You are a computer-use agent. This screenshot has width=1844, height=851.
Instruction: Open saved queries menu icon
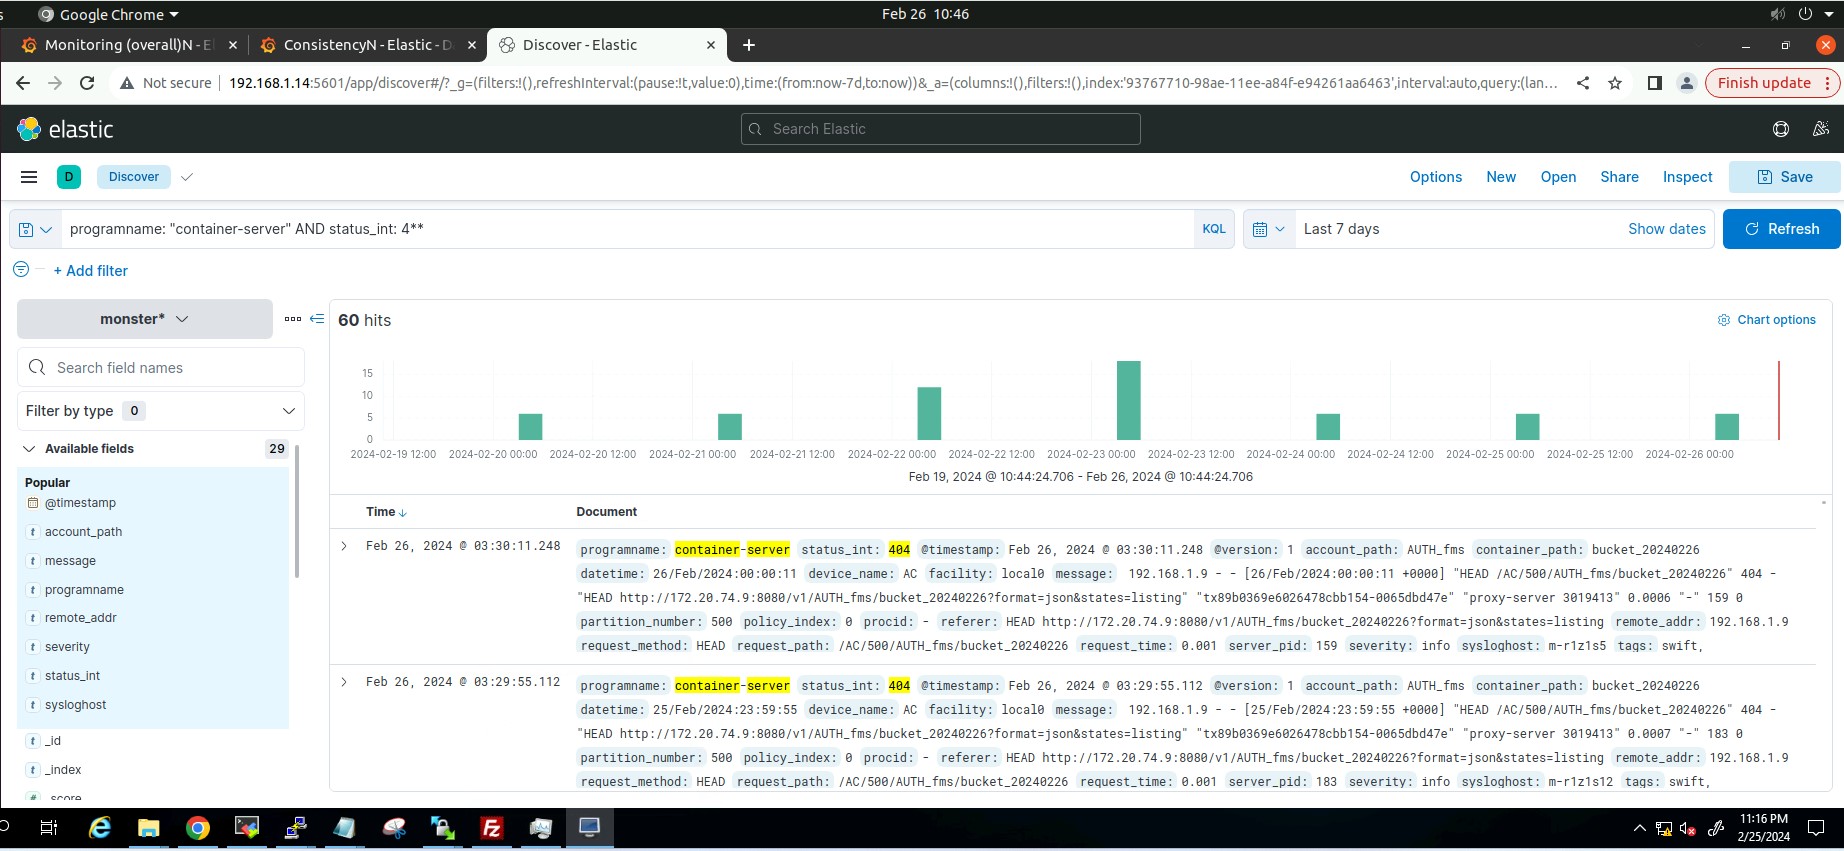(35, 229)
